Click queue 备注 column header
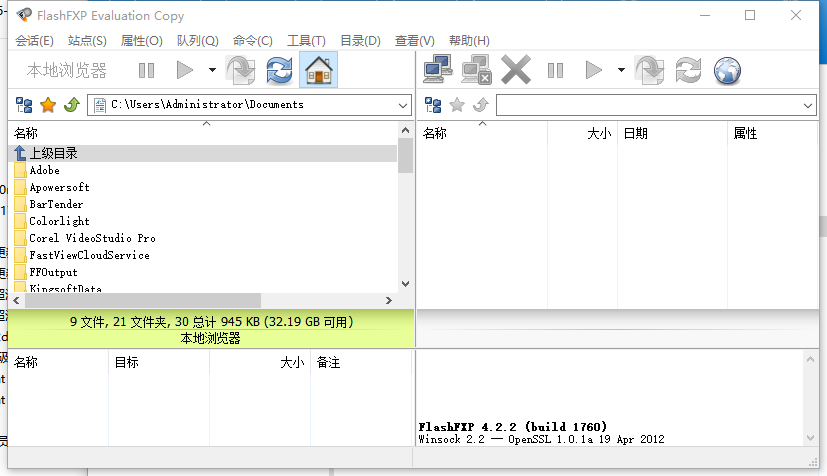The width and height of the screenshot is (827, 476). click(361, 362)
